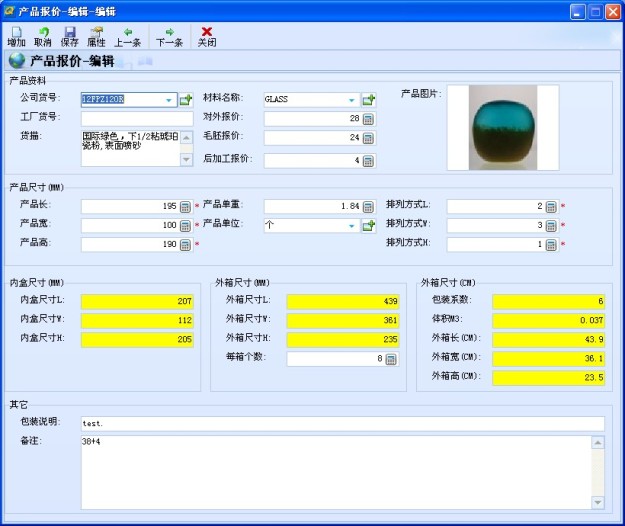Go to previous record with 上一条
Screen dimensions: 625x526
[128, 37]
